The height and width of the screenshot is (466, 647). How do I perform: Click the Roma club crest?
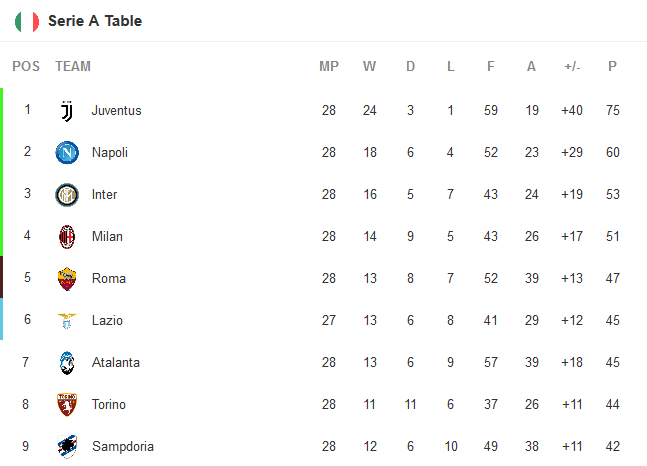pos(67,279)
